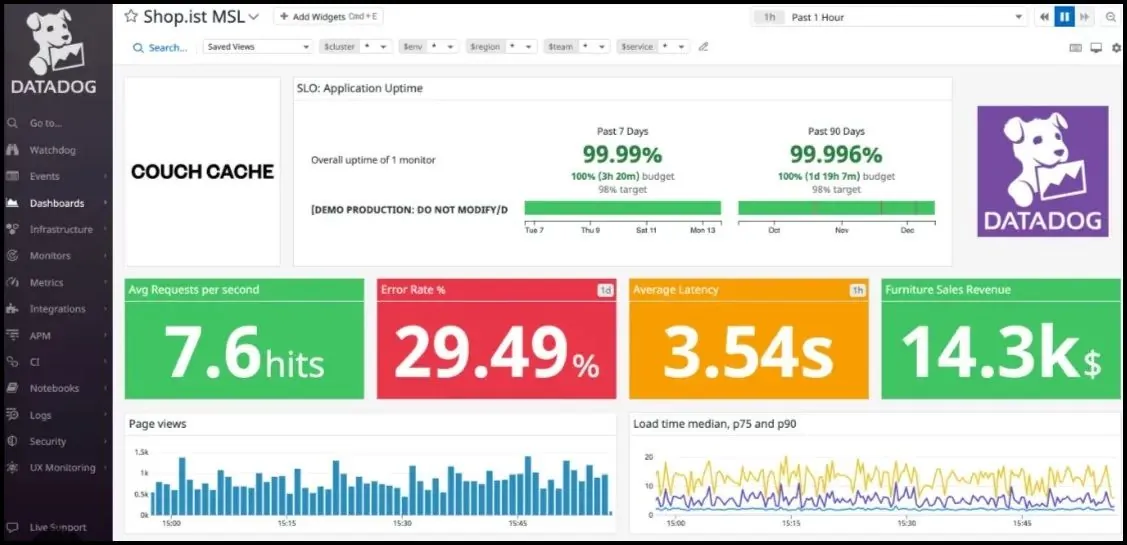Click the purple Datadog image widget

(1042, 171)
